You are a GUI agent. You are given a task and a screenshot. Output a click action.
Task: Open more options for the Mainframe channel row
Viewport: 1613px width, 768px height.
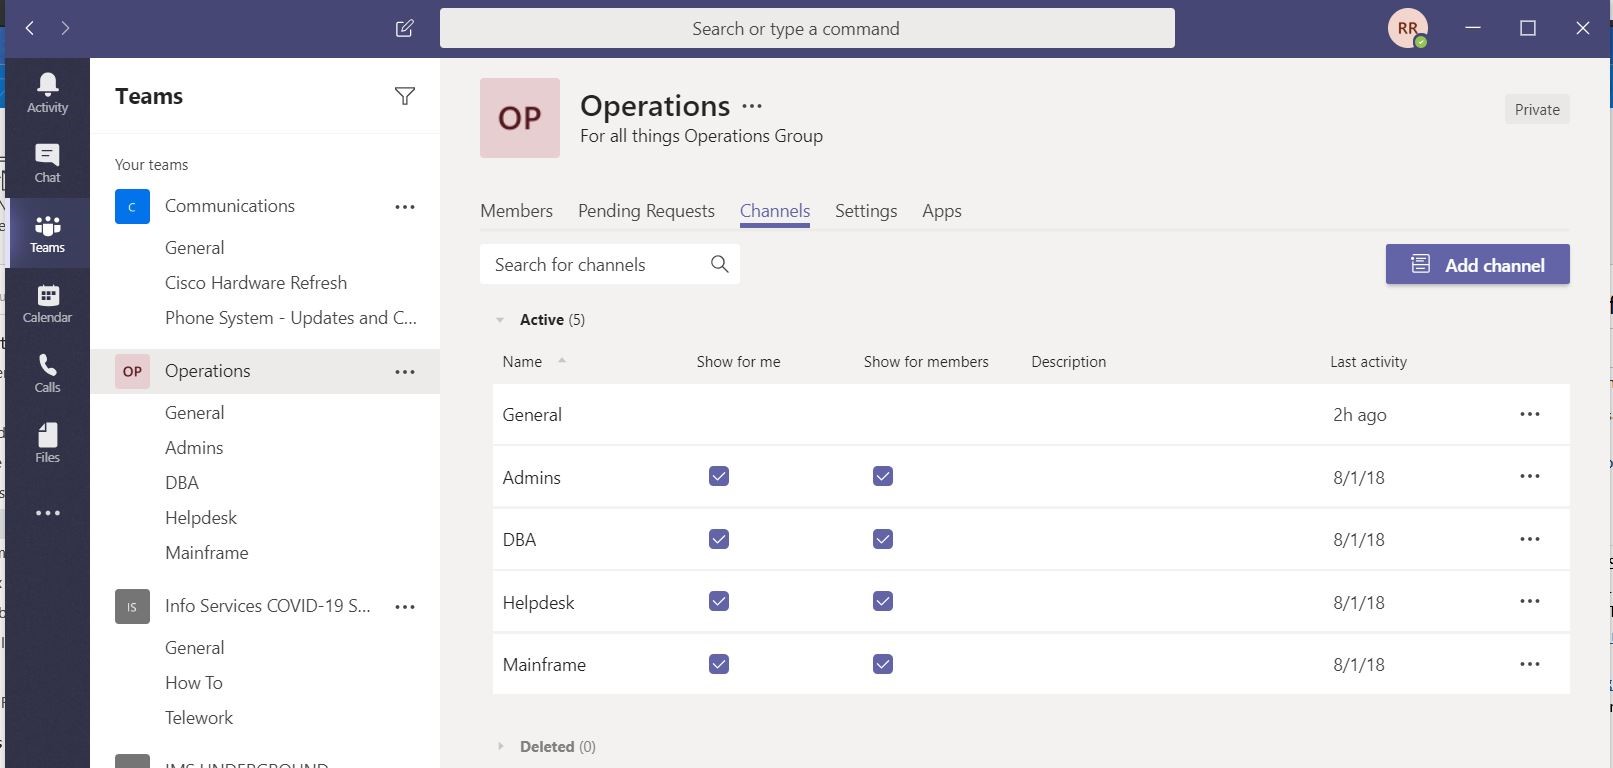coord(1530,664)
